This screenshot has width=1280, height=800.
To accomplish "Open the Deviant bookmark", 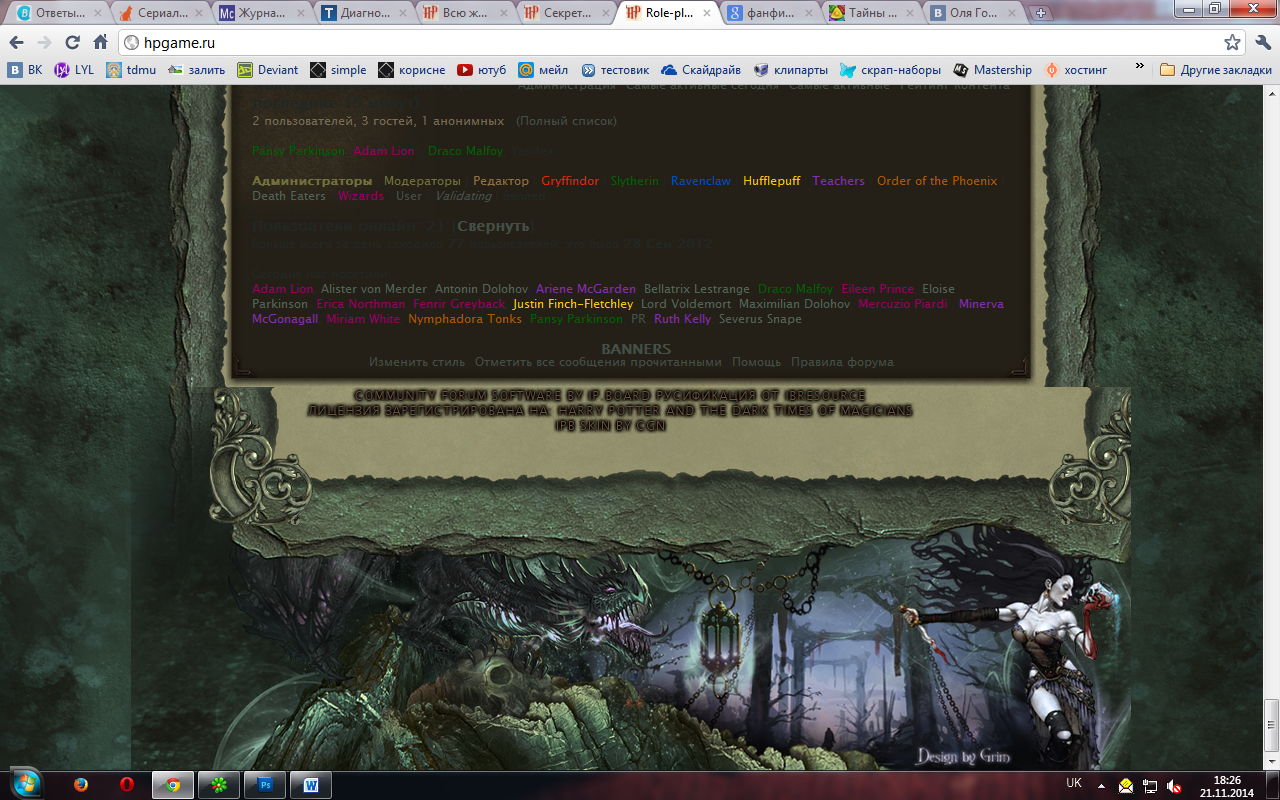I will (x=268, y=70).
